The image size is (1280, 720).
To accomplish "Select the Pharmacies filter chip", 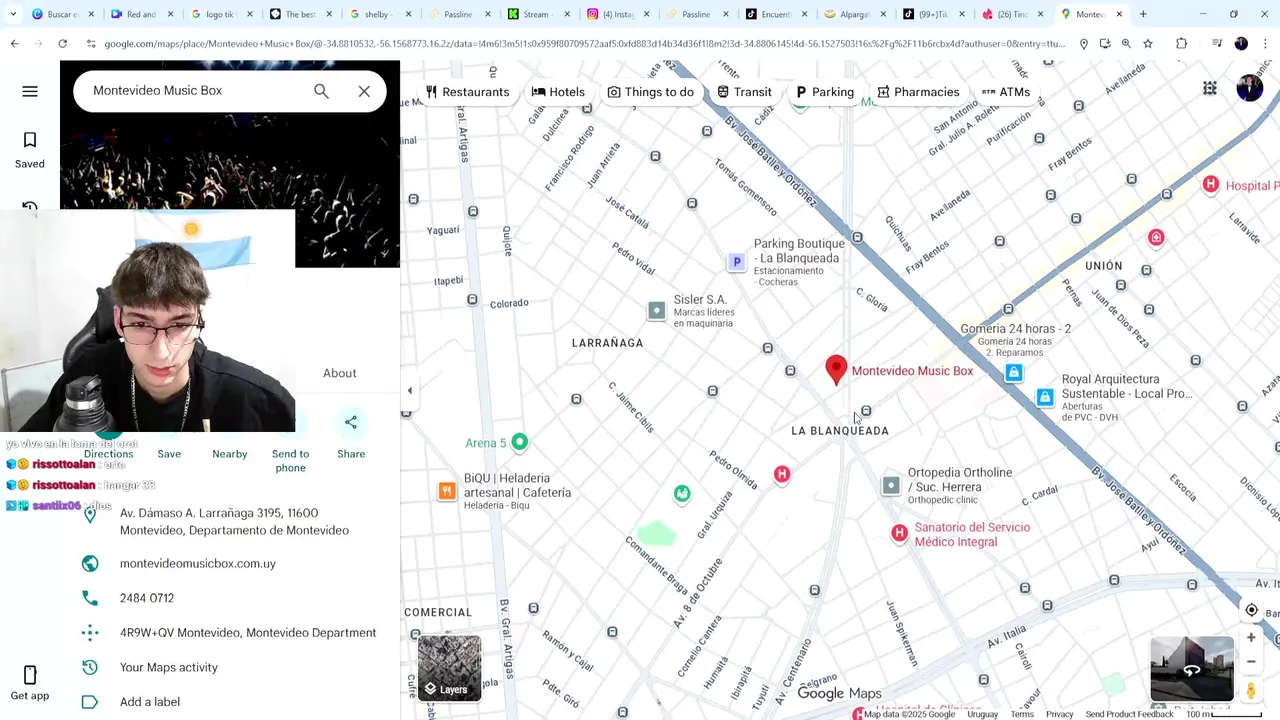I will pyautogui.click(x=918, y=92).
